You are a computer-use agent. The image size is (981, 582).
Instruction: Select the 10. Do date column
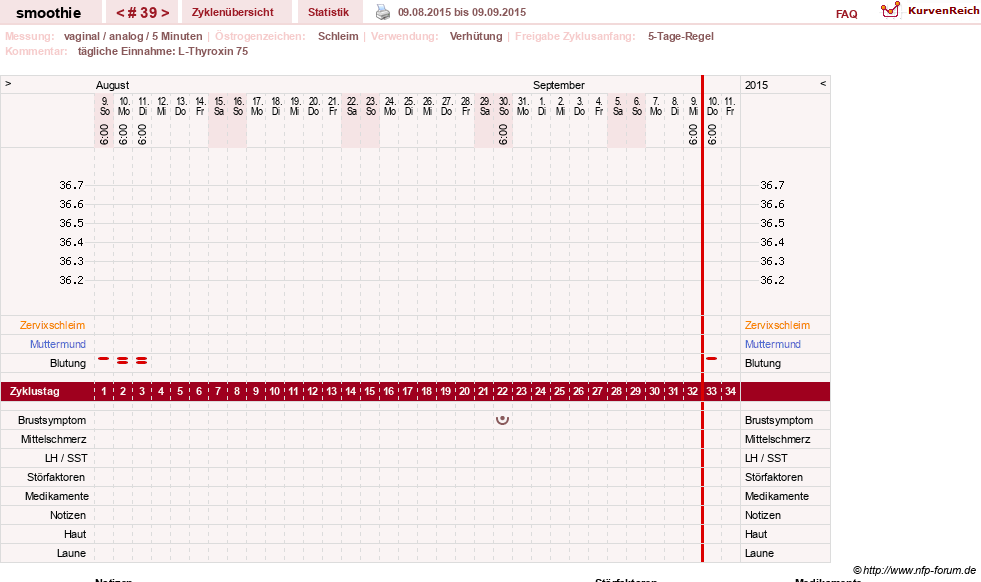713,106
